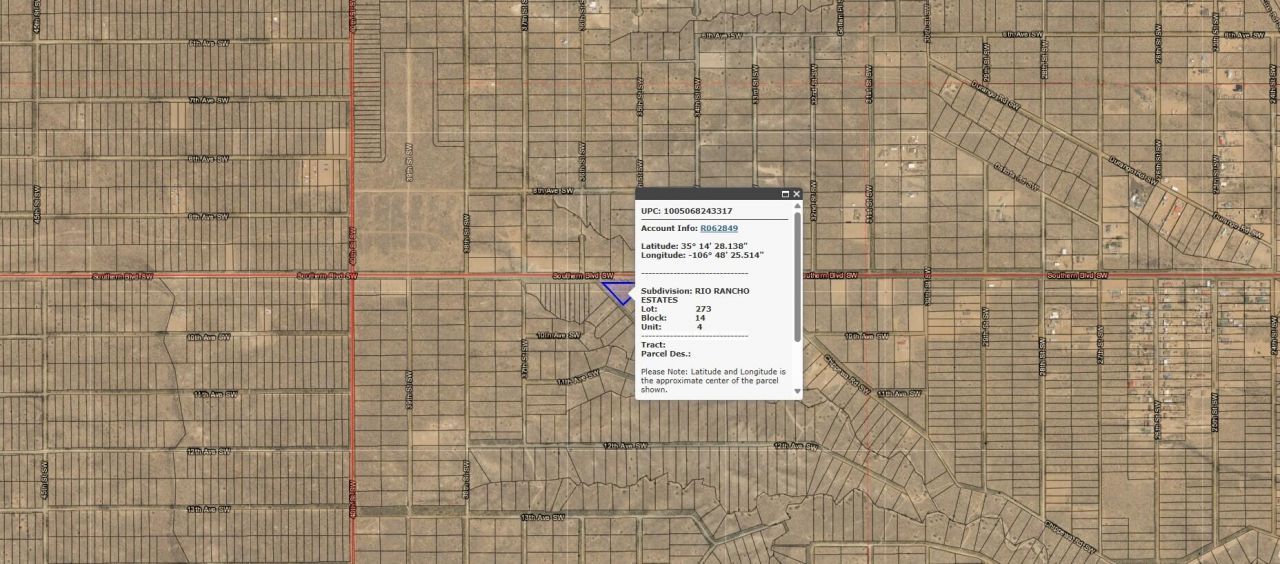Click the Tract field label in popup
Viewport: 1280px width, 564px height.
(652, 344)
